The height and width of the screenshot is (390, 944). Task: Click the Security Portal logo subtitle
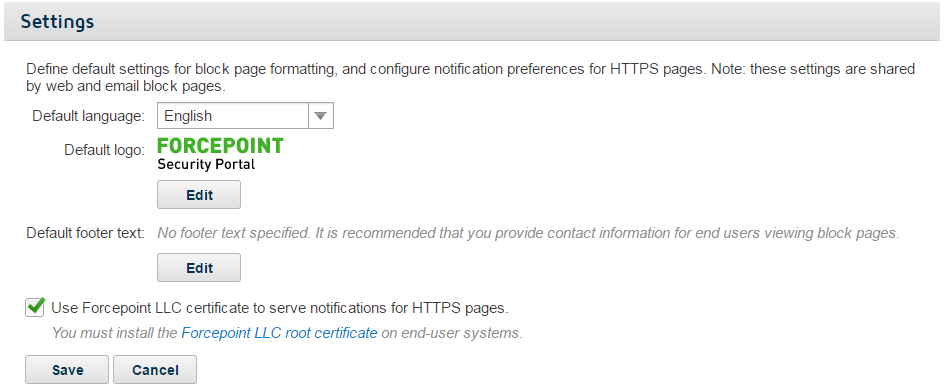coord(206,164)
